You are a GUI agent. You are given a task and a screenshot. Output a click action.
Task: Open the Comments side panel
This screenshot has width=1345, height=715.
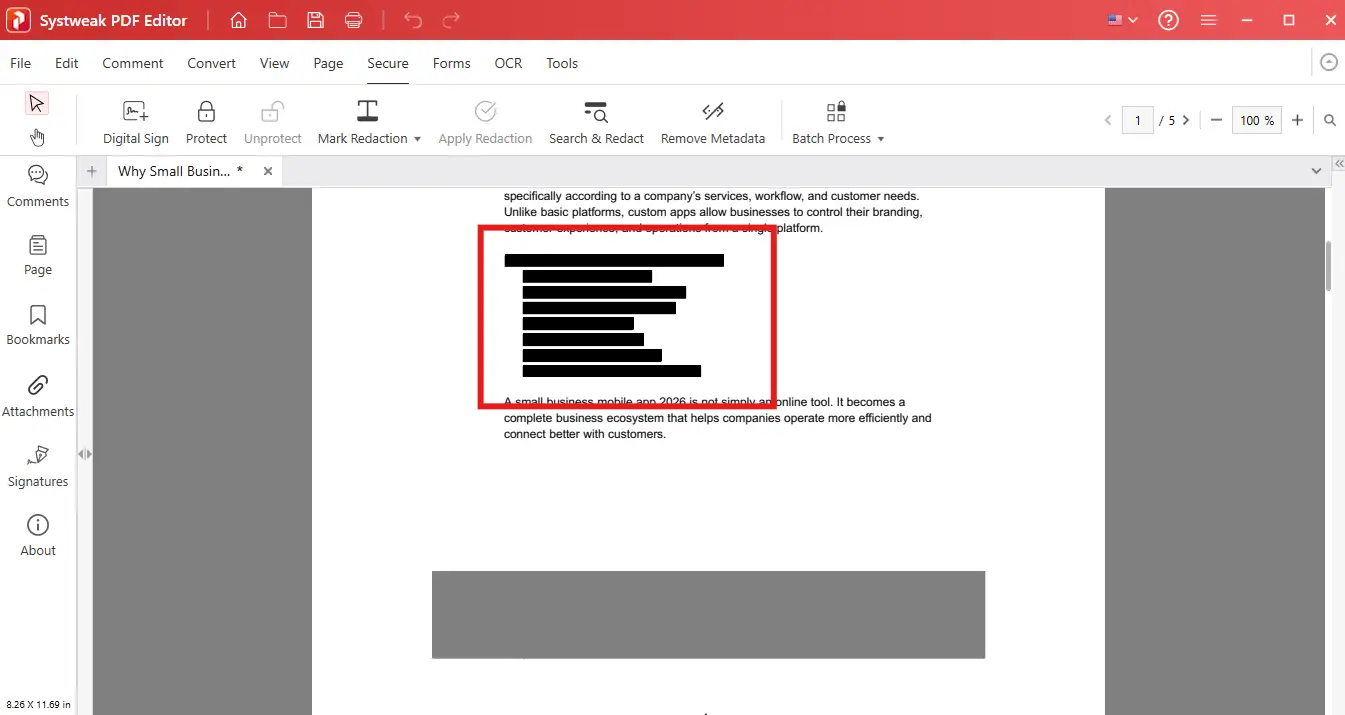(38, 186)
